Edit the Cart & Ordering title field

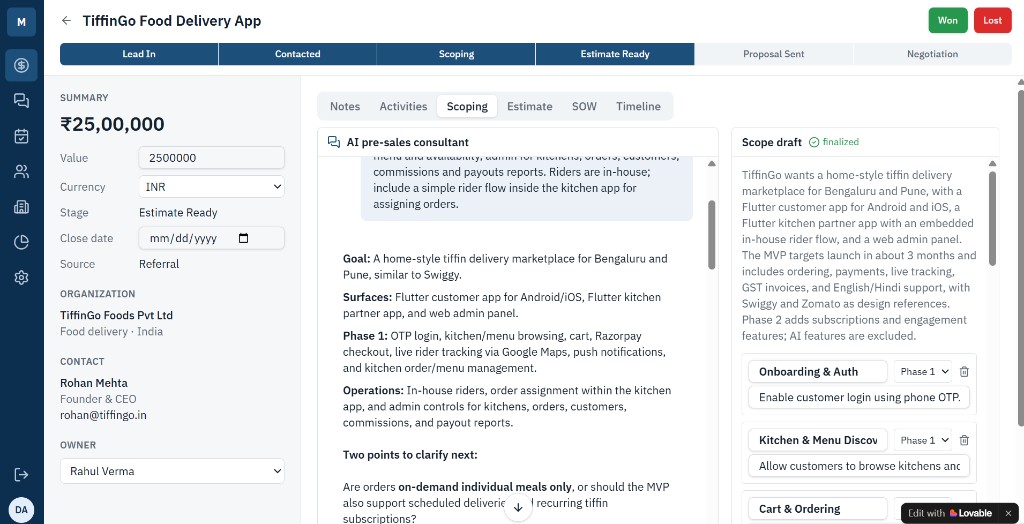pos(818,509)
